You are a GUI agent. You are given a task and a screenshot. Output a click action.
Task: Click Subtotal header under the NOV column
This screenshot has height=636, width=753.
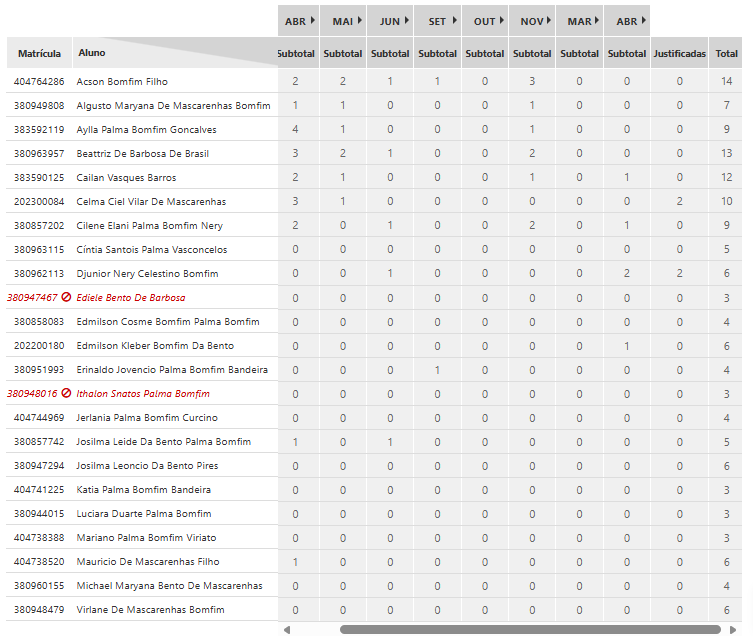pos(532,53)
